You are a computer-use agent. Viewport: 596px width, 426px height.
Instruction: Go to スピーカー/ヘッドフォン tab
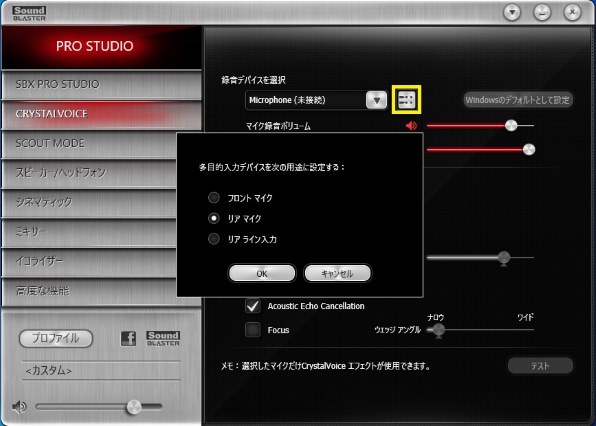click(90, 173)
